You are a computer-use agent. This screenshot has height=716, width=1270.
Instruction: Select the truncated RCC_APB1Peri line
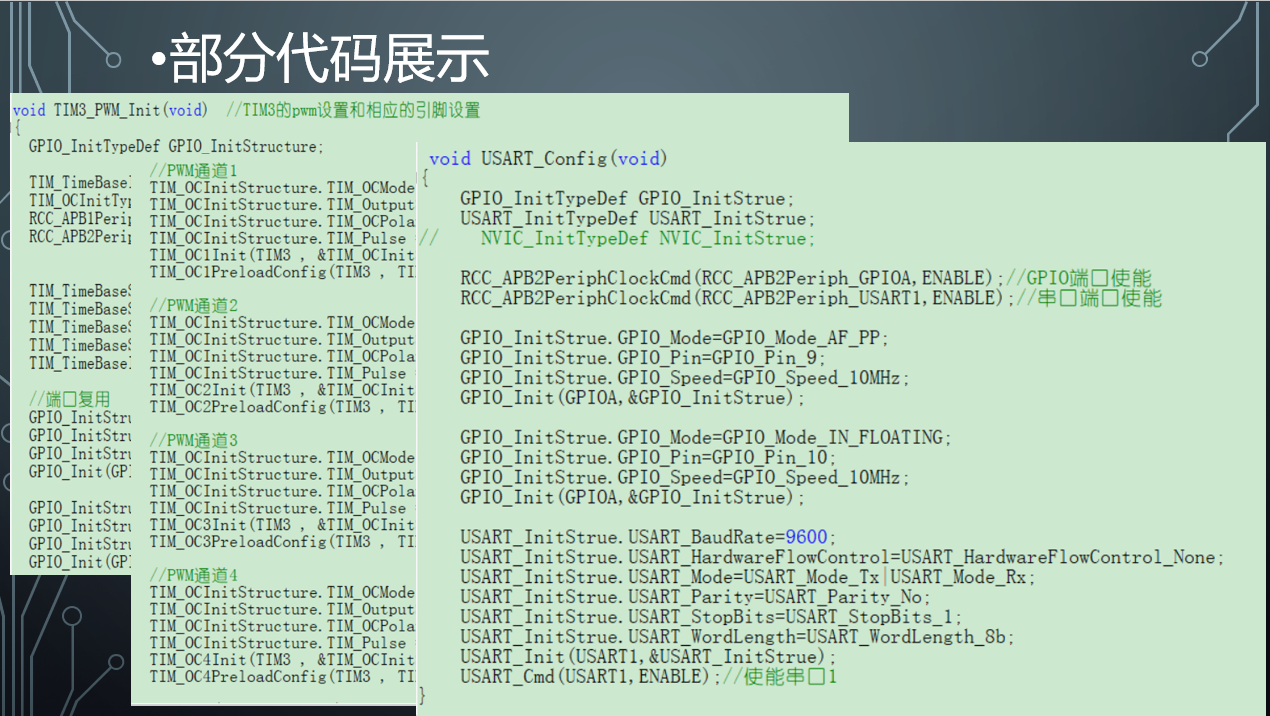click(x=80, y=219)
